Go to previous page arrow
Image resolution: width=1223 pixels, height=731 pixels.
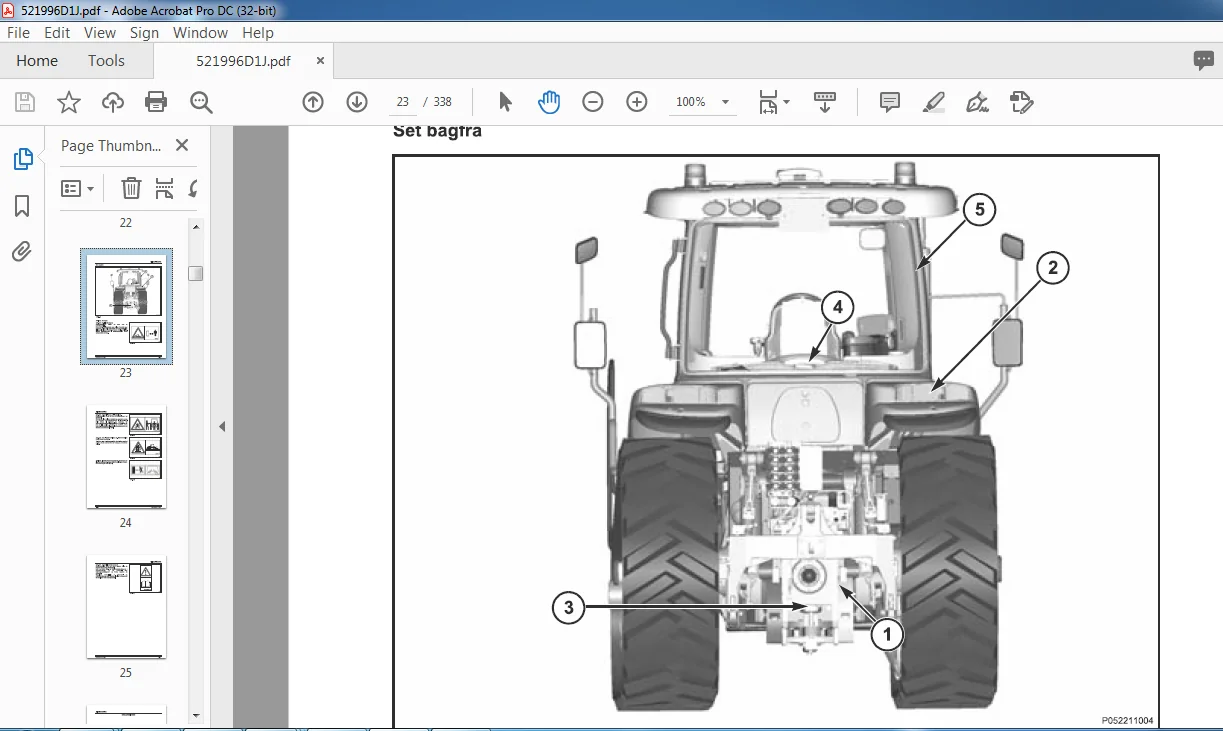313,102
